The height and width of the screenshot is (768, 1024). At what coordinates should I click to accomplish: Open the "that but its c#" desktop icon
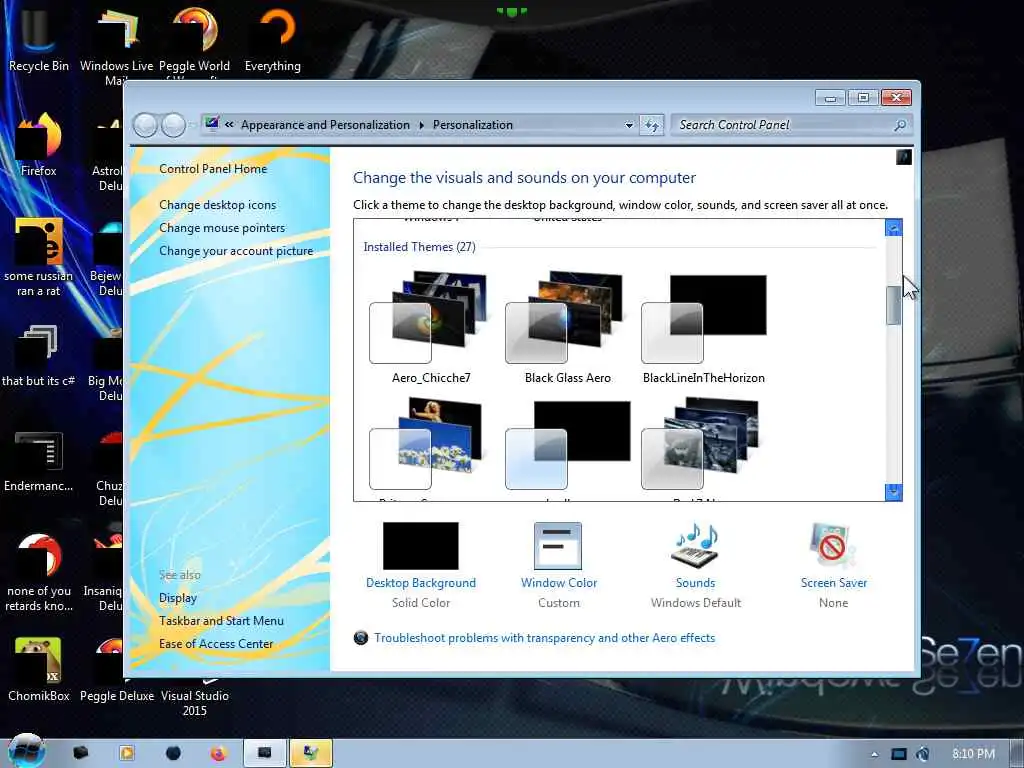pyautogui.click(x=39, y=355)
